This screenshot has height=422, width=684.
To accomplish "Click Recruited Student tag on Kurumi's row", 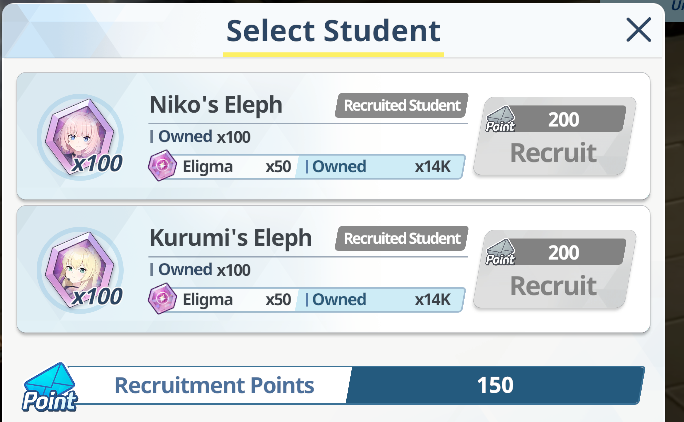I will 402,239.
